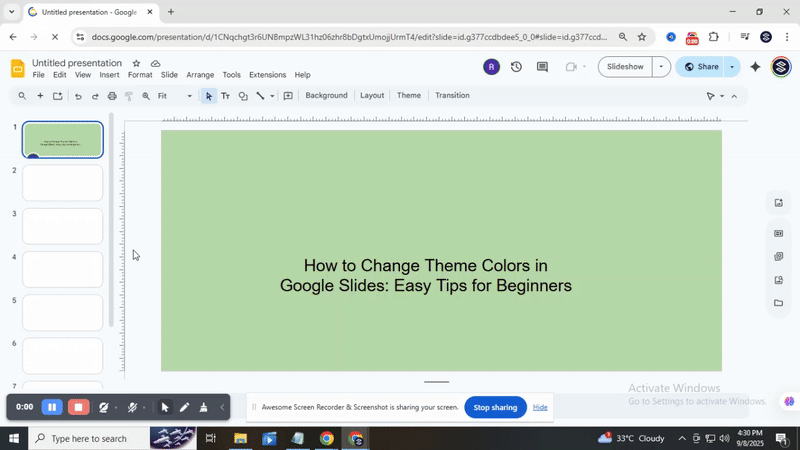Undo the last action
Viewport: 800px width, 450px height.
tap(78, 96)
